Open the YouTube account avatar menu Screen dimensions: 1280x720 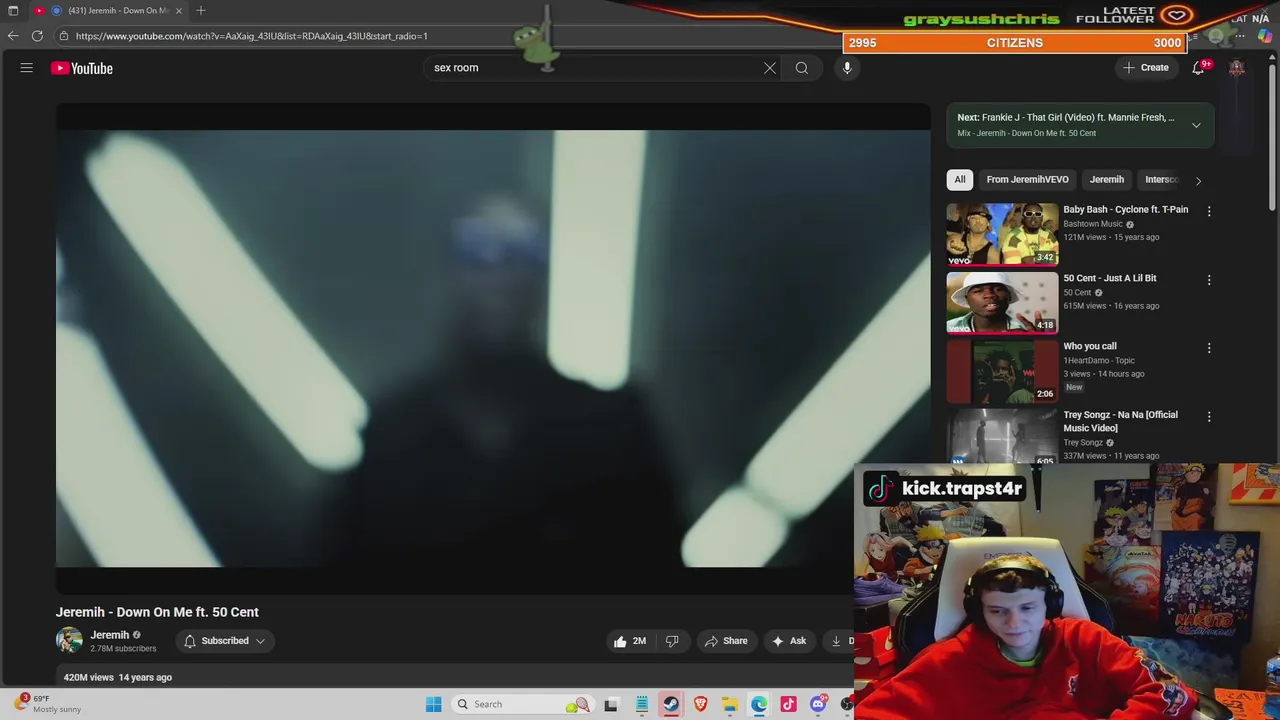tap(1237, 68)
